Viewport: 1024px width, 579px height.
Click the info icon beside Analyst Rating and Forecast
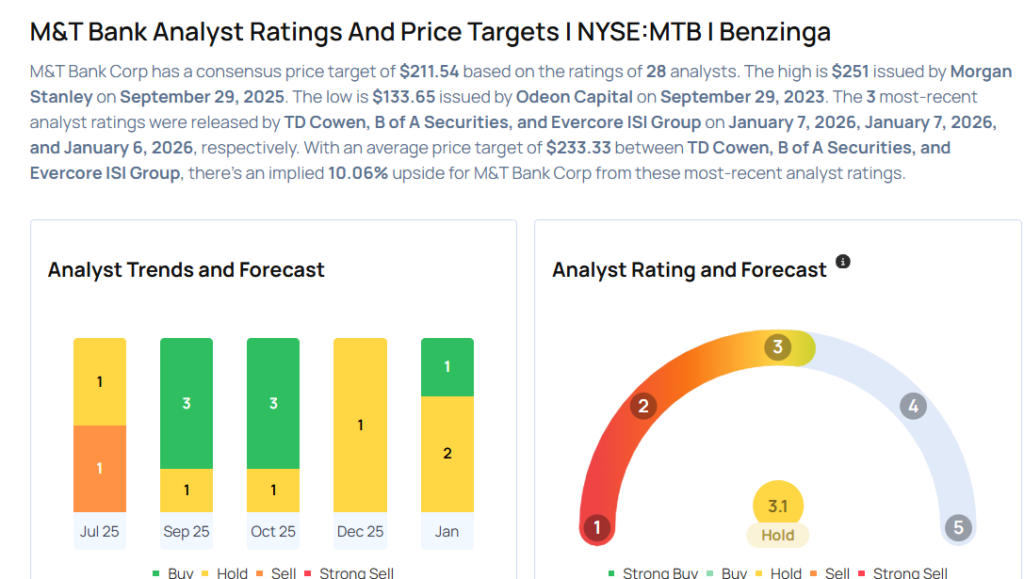point(843,262)
